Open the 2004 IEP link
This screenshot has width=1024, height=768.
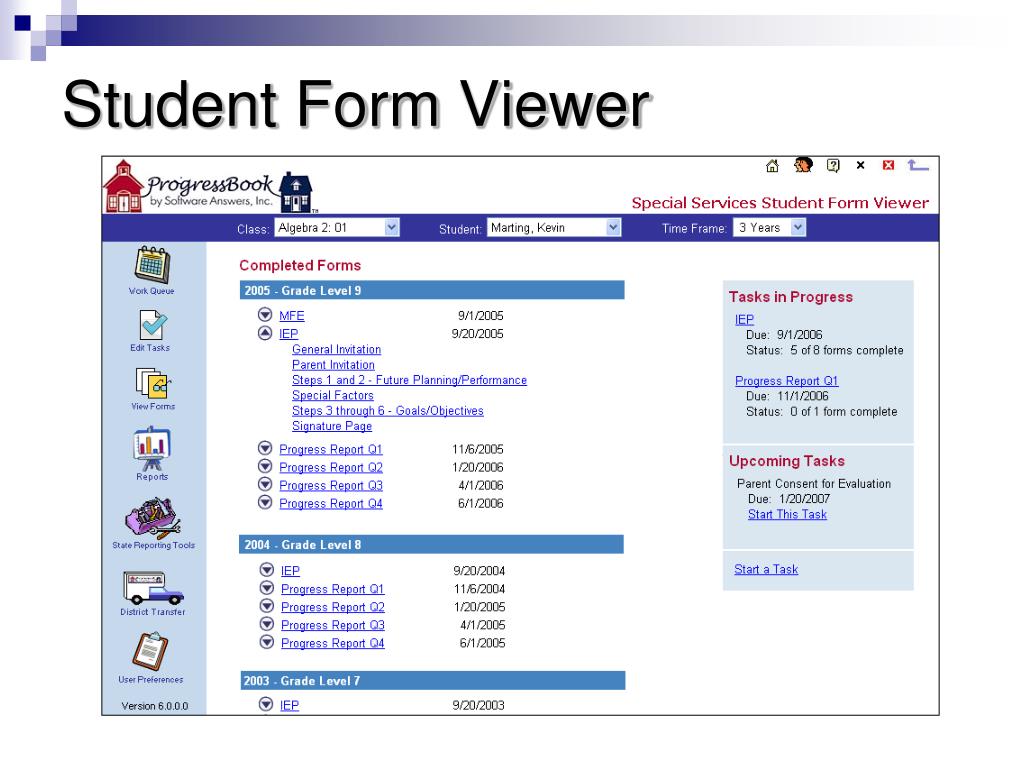290,571
